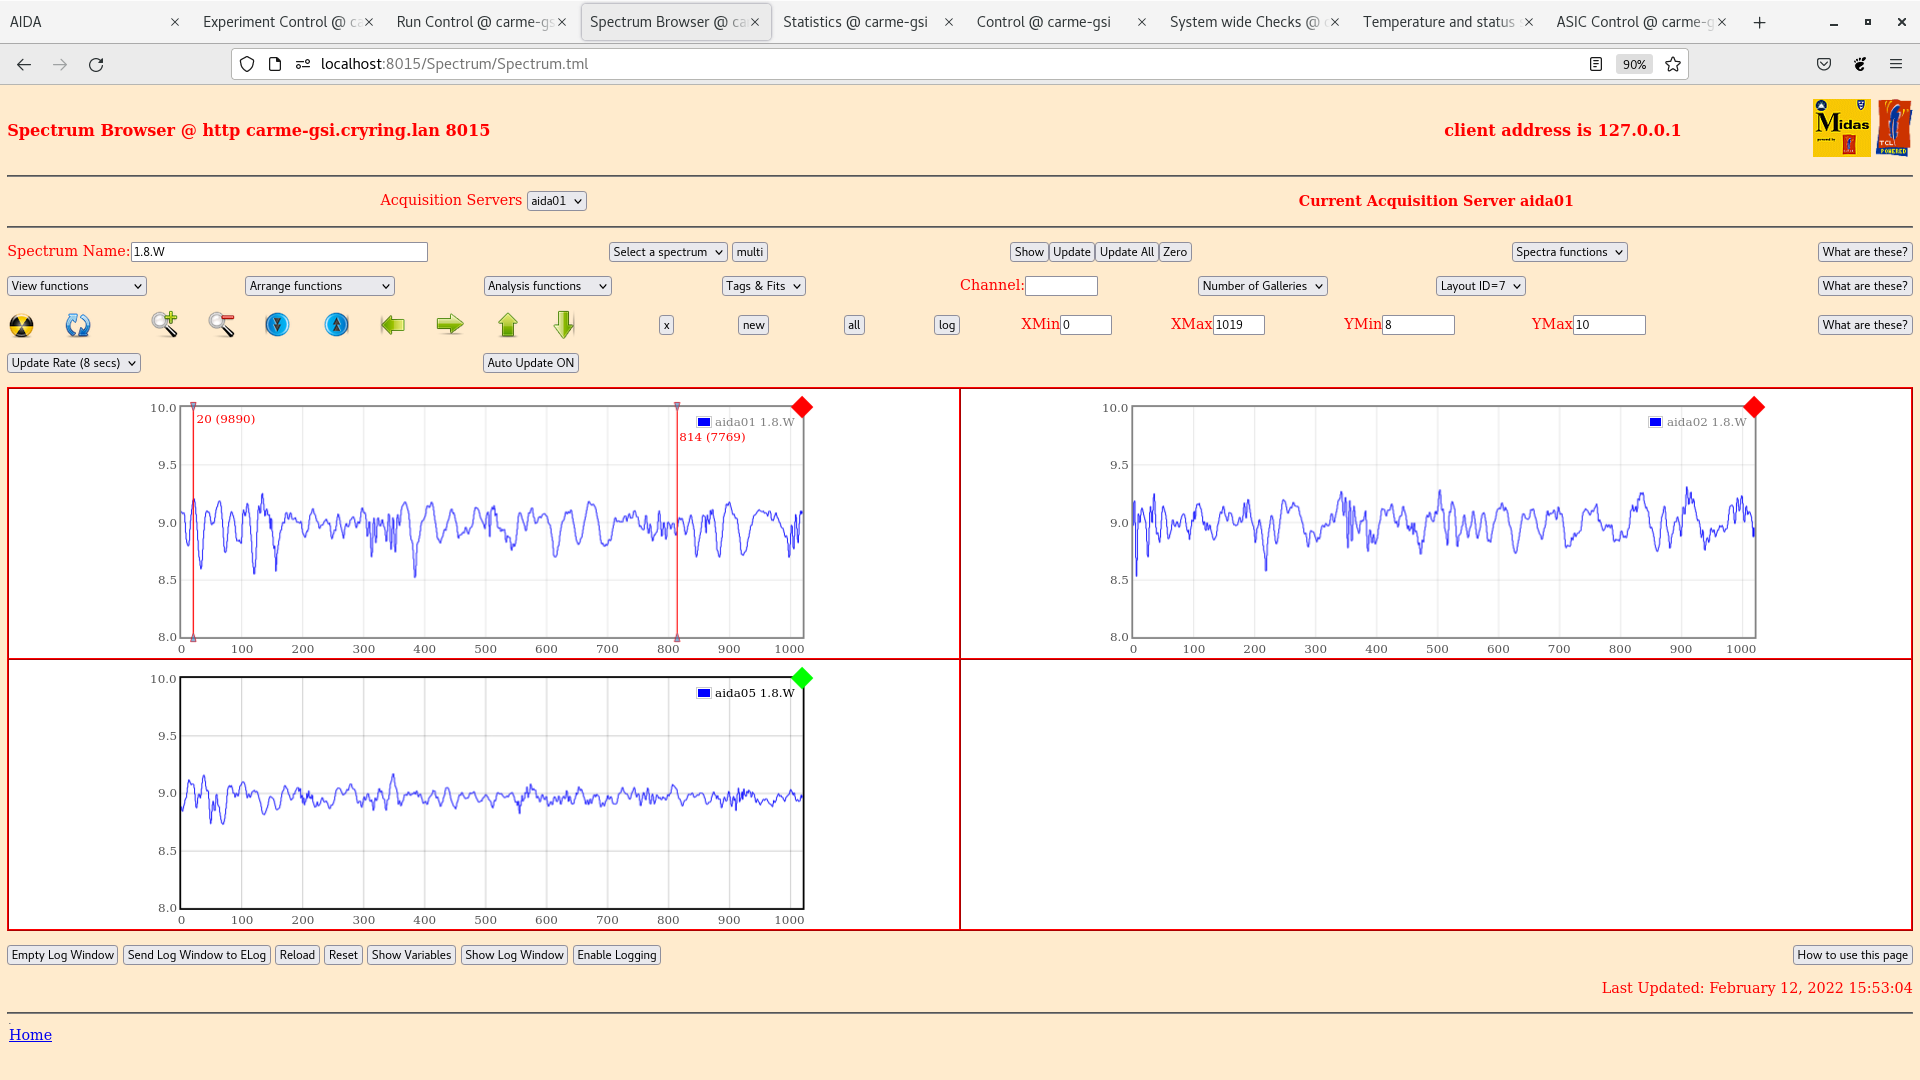Select the zoom in magnifier icon
This screenshot has width=1920, height=1080.
pos(165,325)
